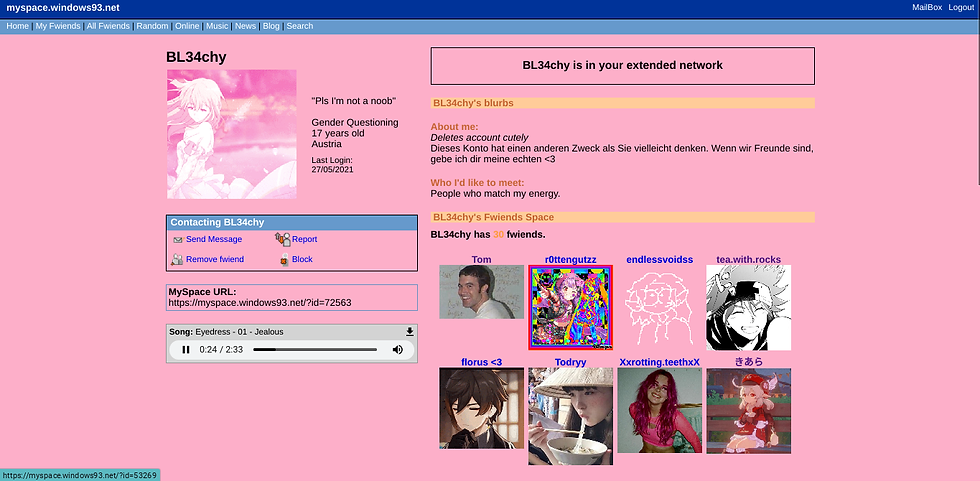Open Blog in the nav bar

(271, 26)
